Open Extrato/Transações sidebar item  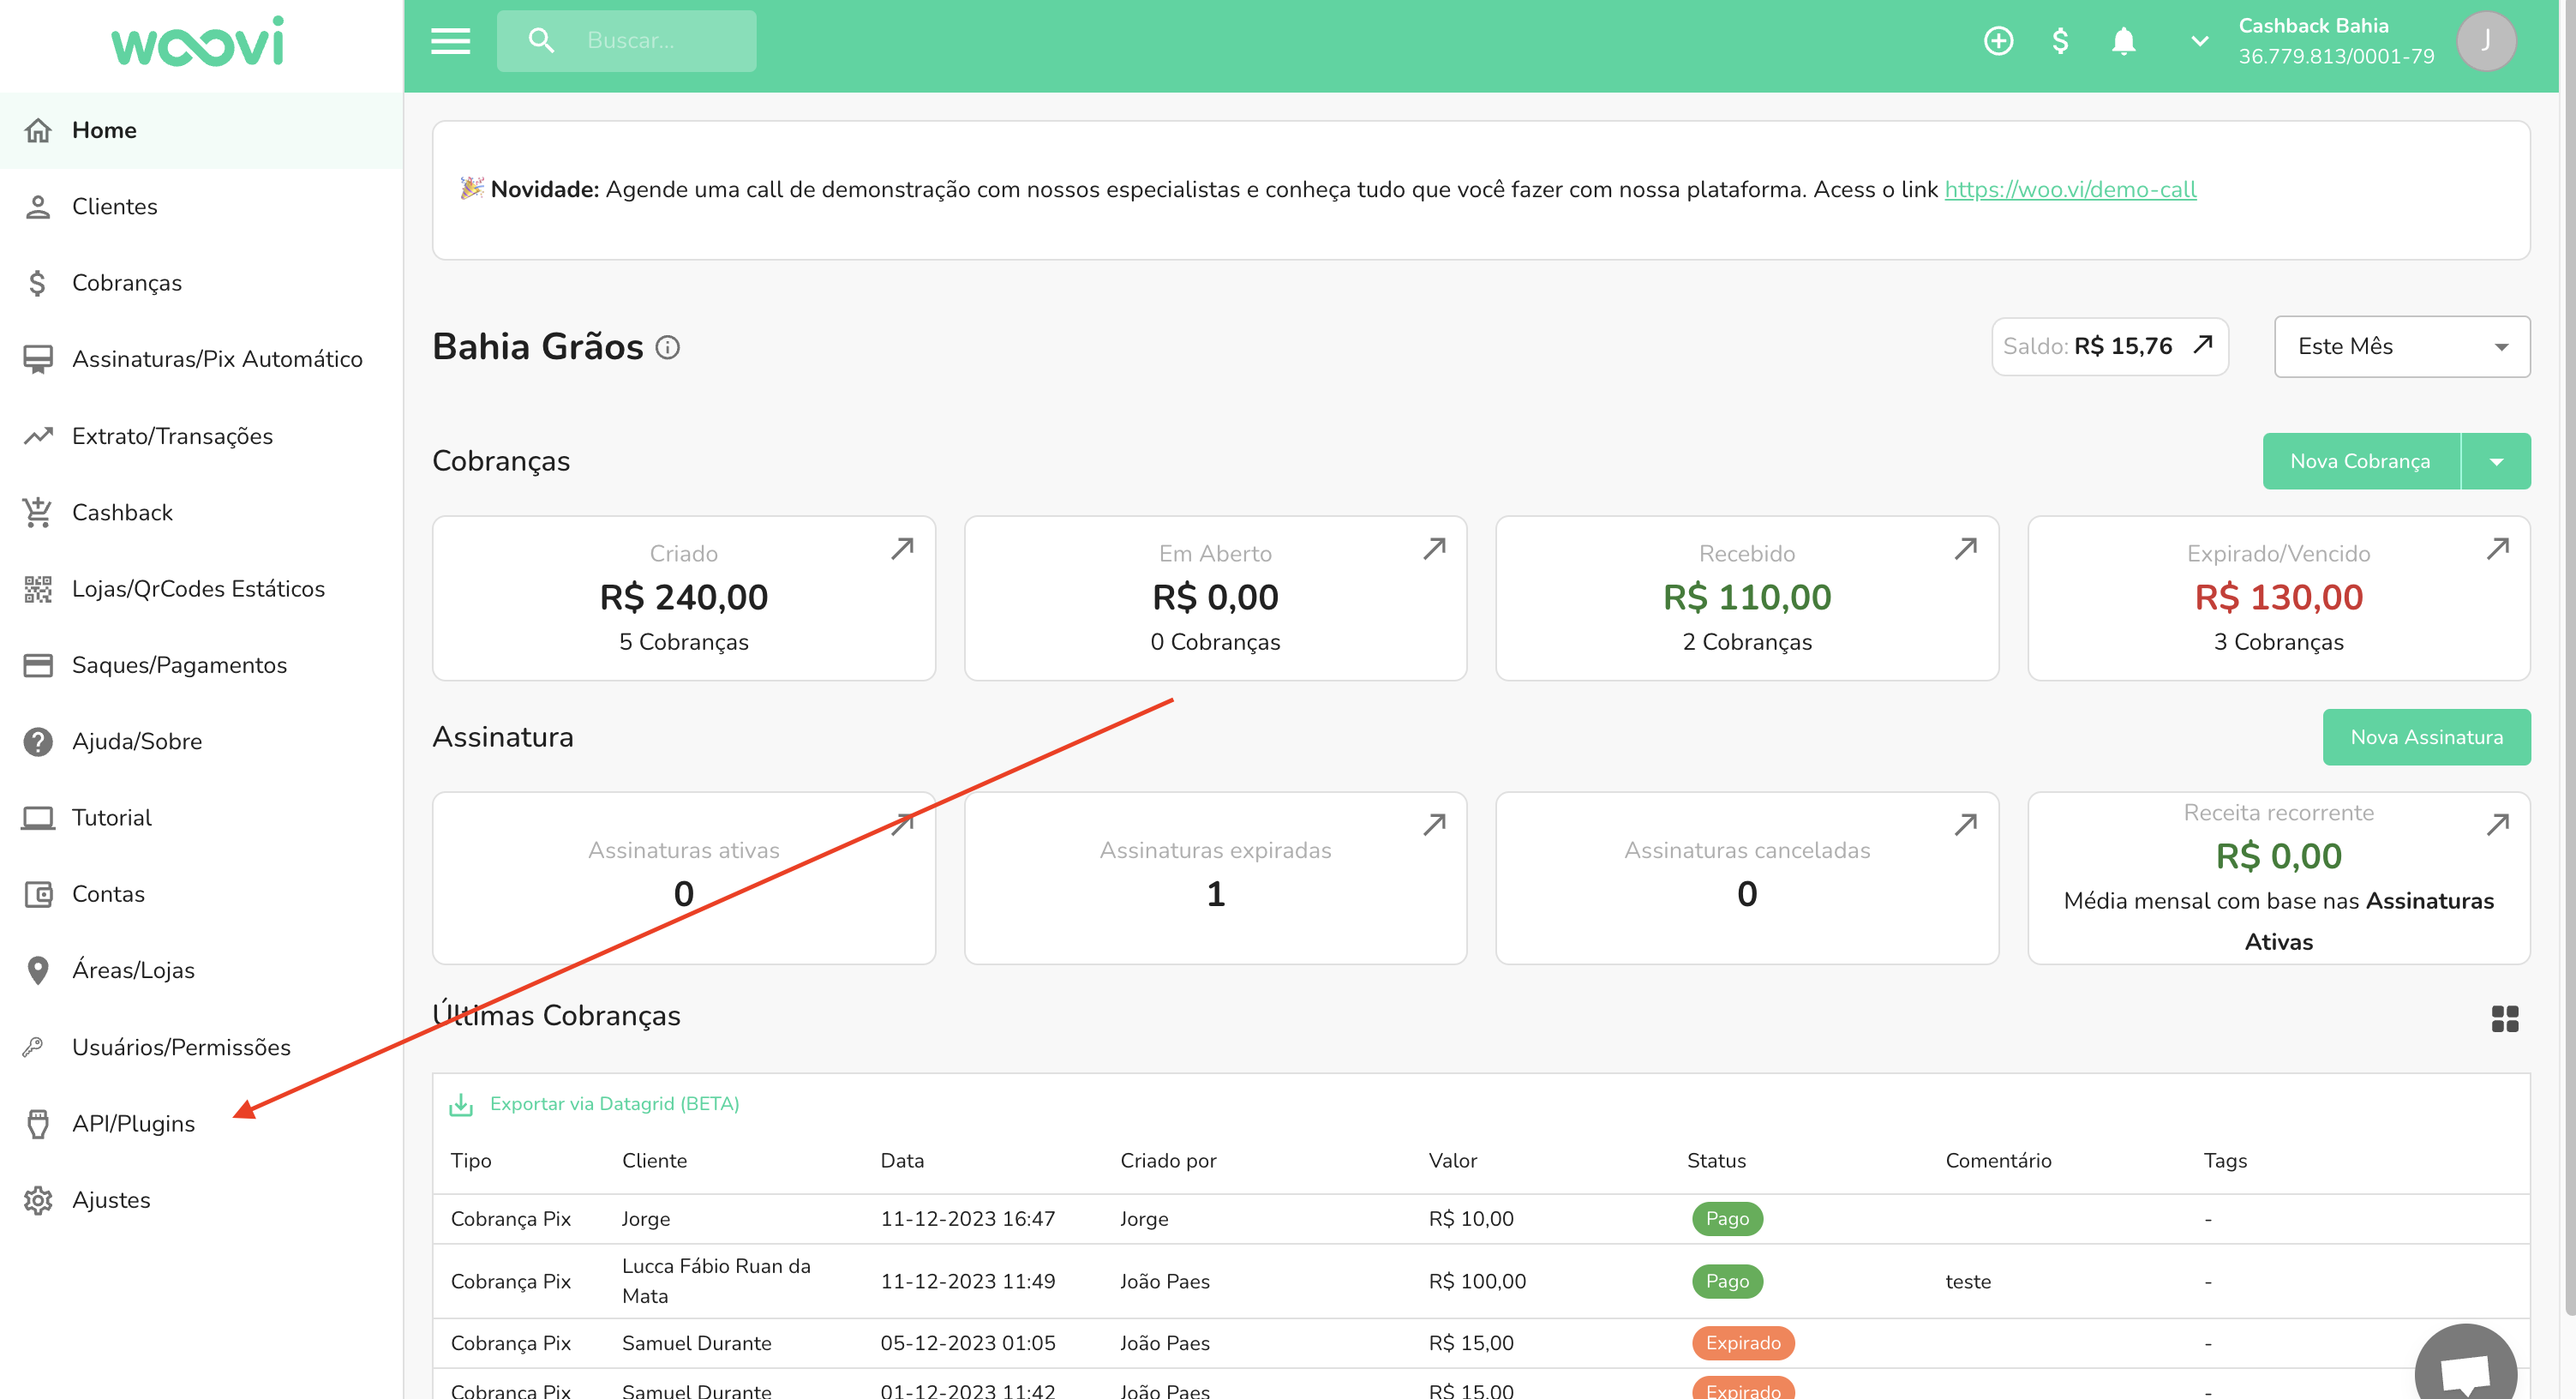point(172,436)
